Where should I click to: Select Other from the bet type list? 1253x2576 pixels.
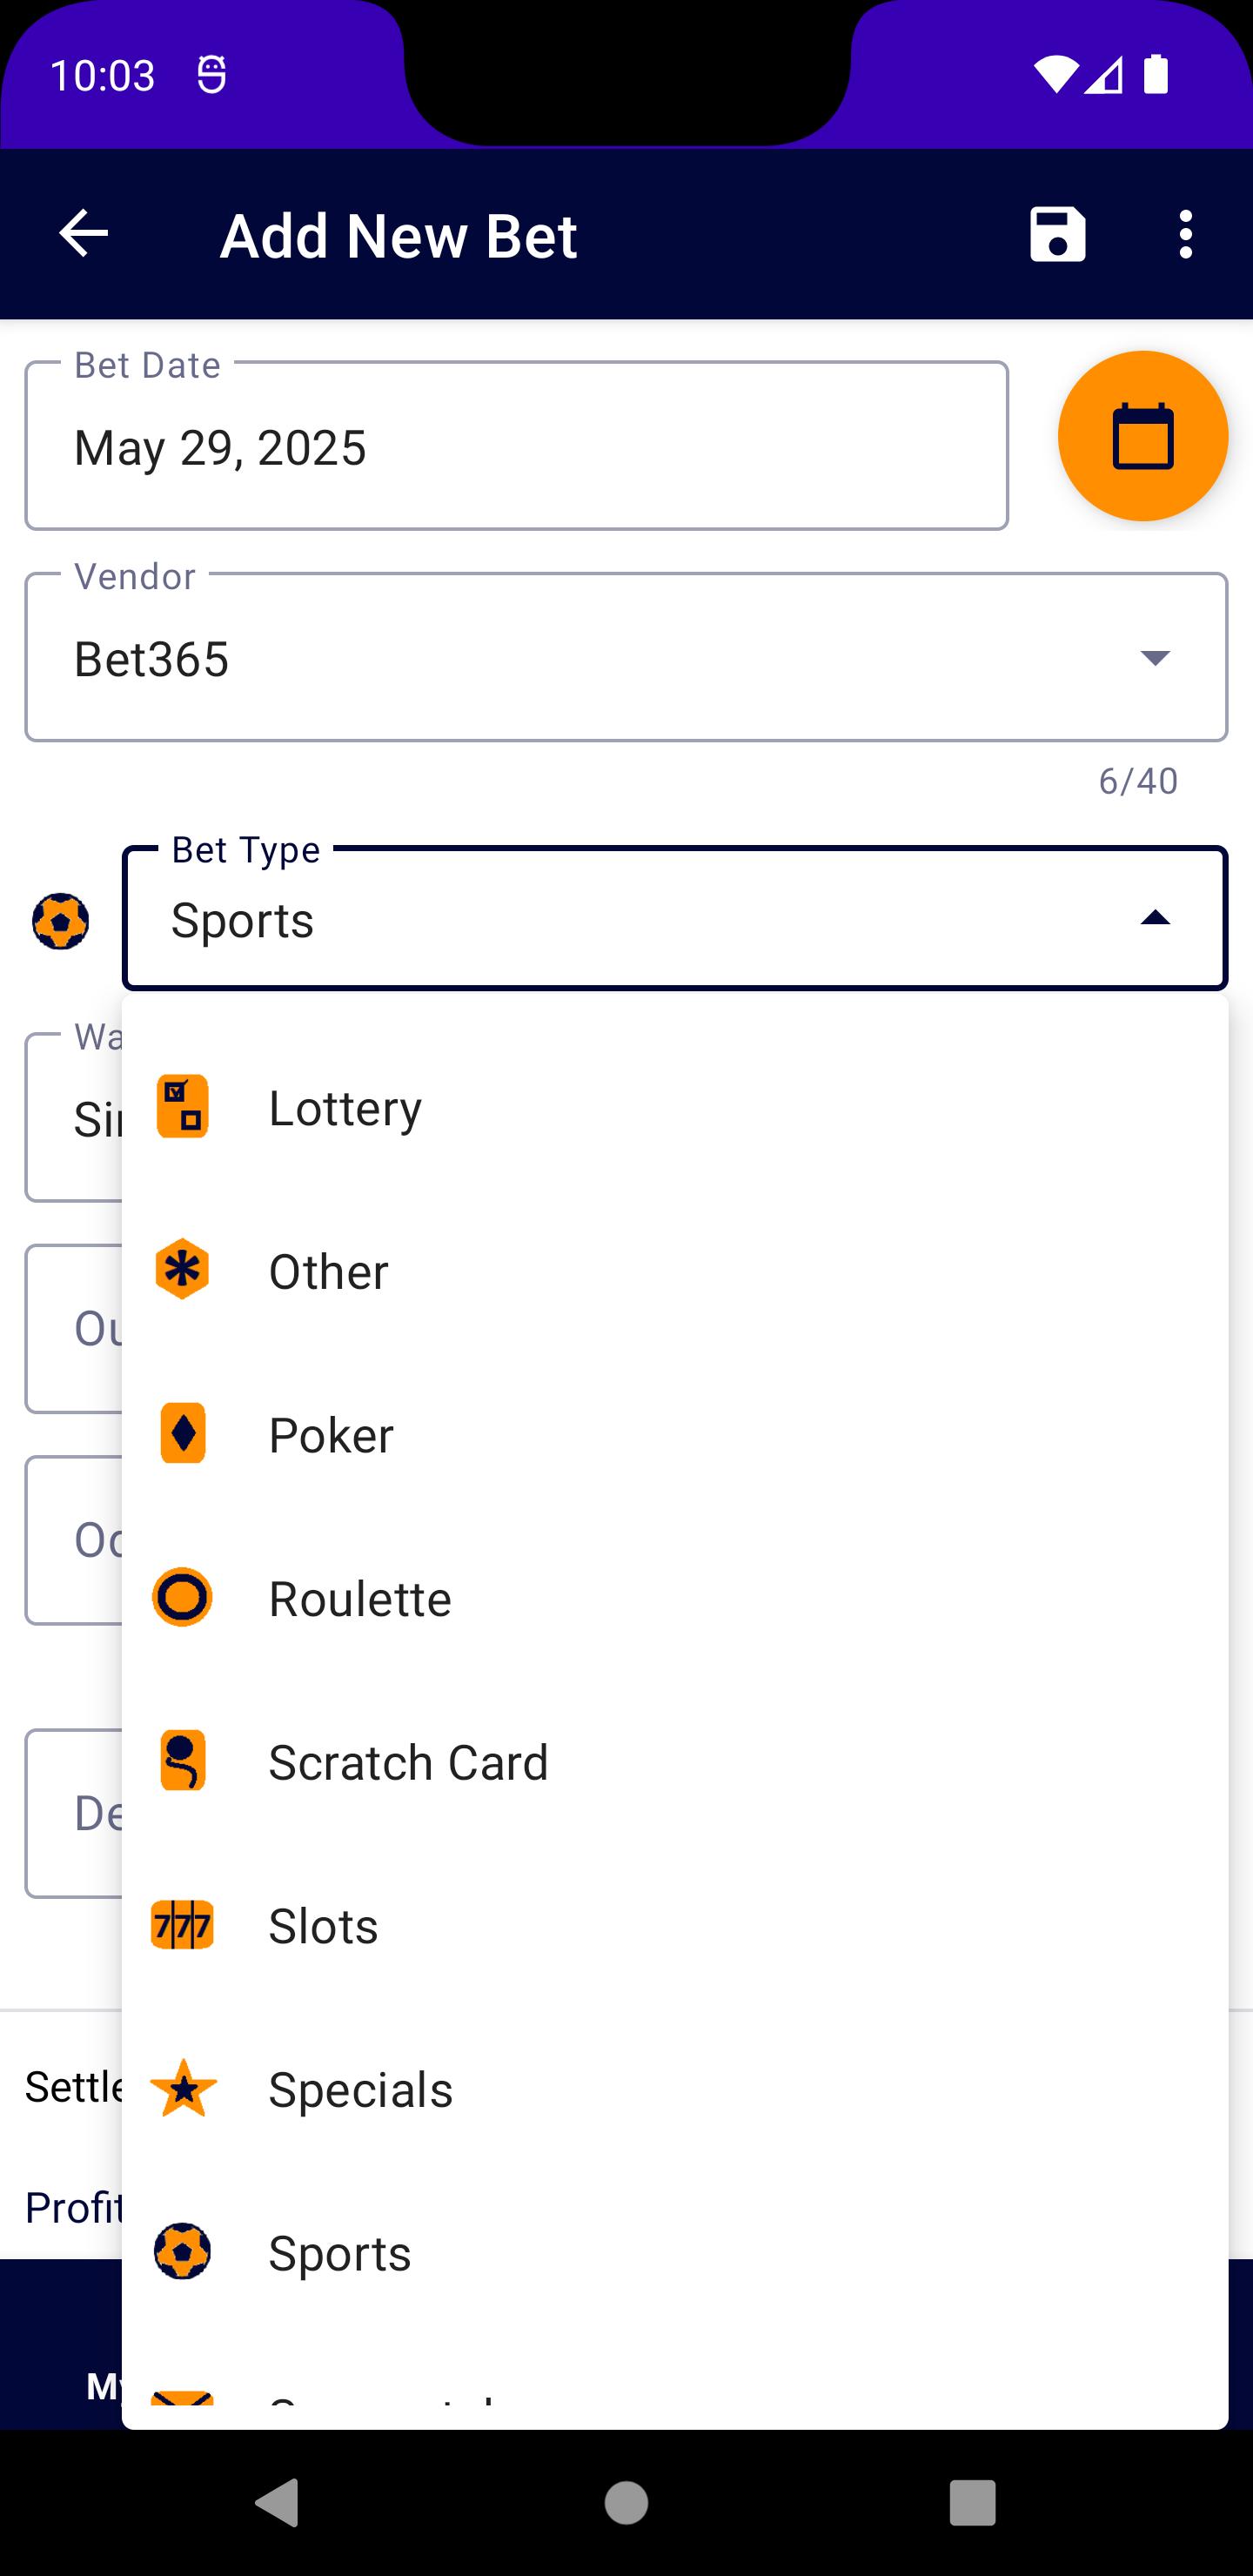coord(675,1270)
